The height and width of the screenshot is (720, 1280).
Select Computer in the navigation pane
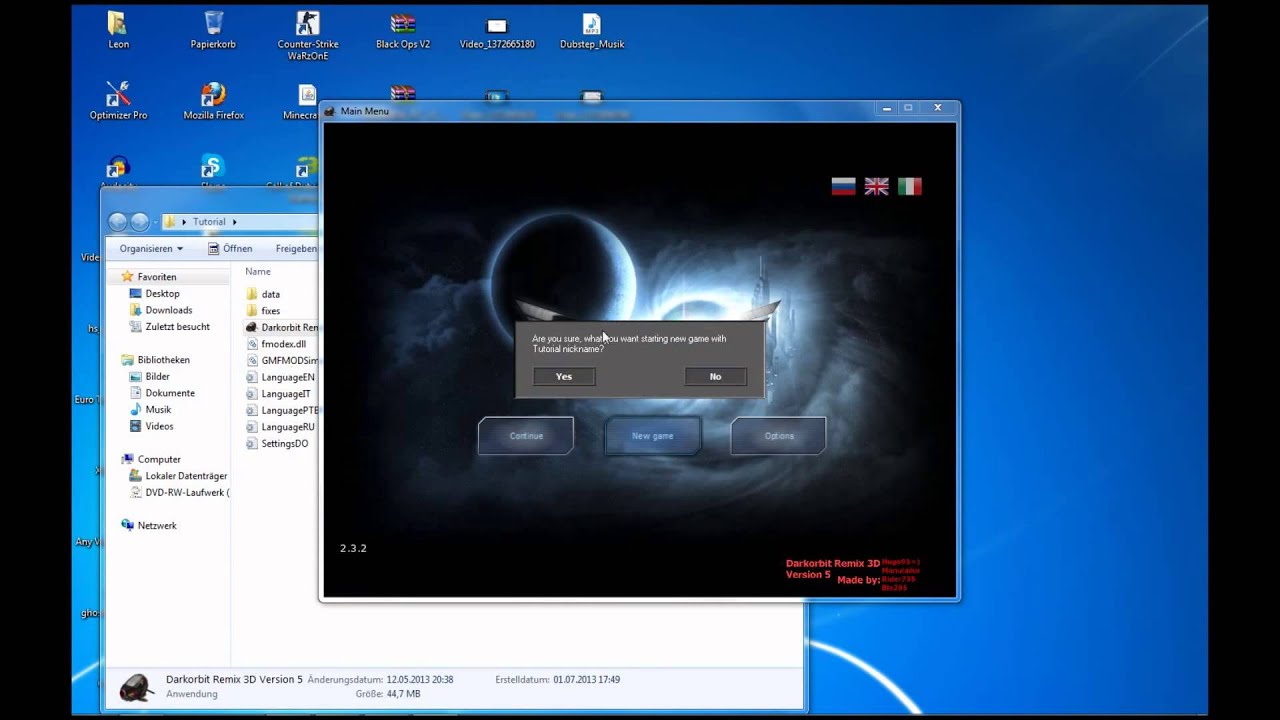tap(151, 459)
